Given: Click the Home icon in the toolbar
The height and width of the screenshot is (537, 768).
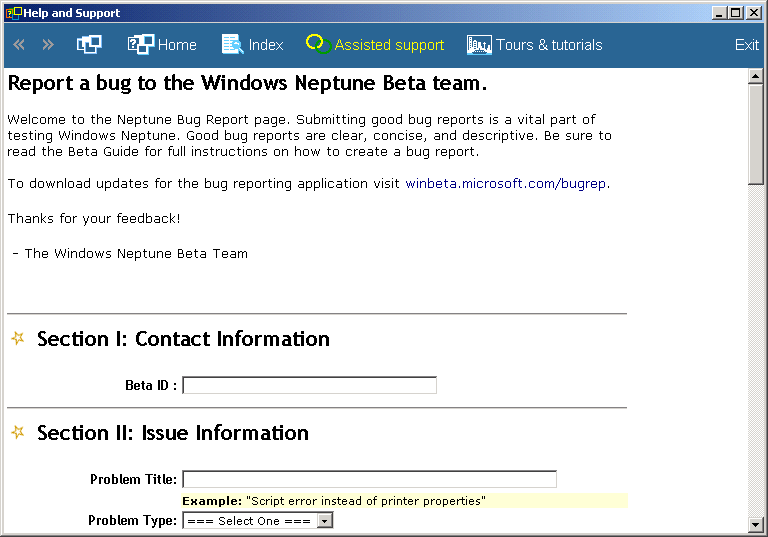Looking at the screenshot, I should click(141, 45).
